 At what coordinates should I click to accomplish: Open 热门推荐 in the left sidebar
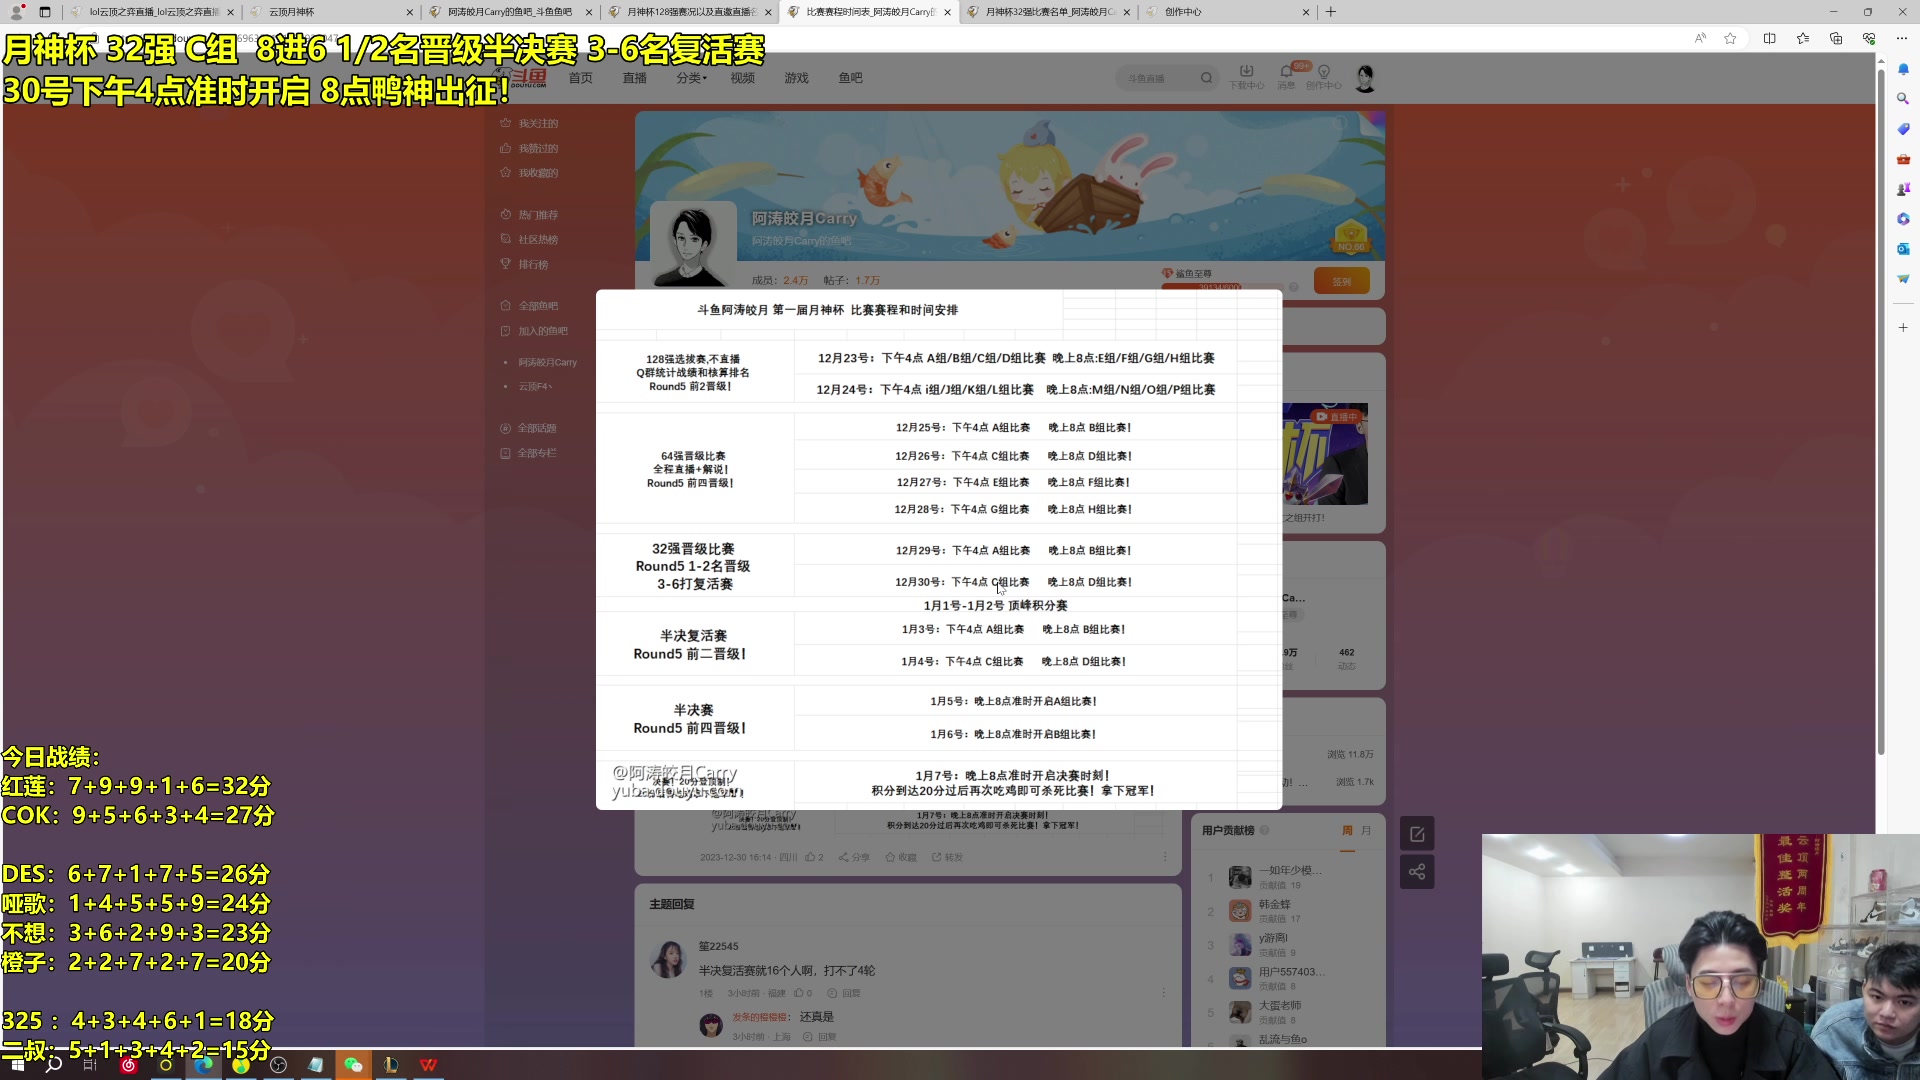(x=529, y=215)
